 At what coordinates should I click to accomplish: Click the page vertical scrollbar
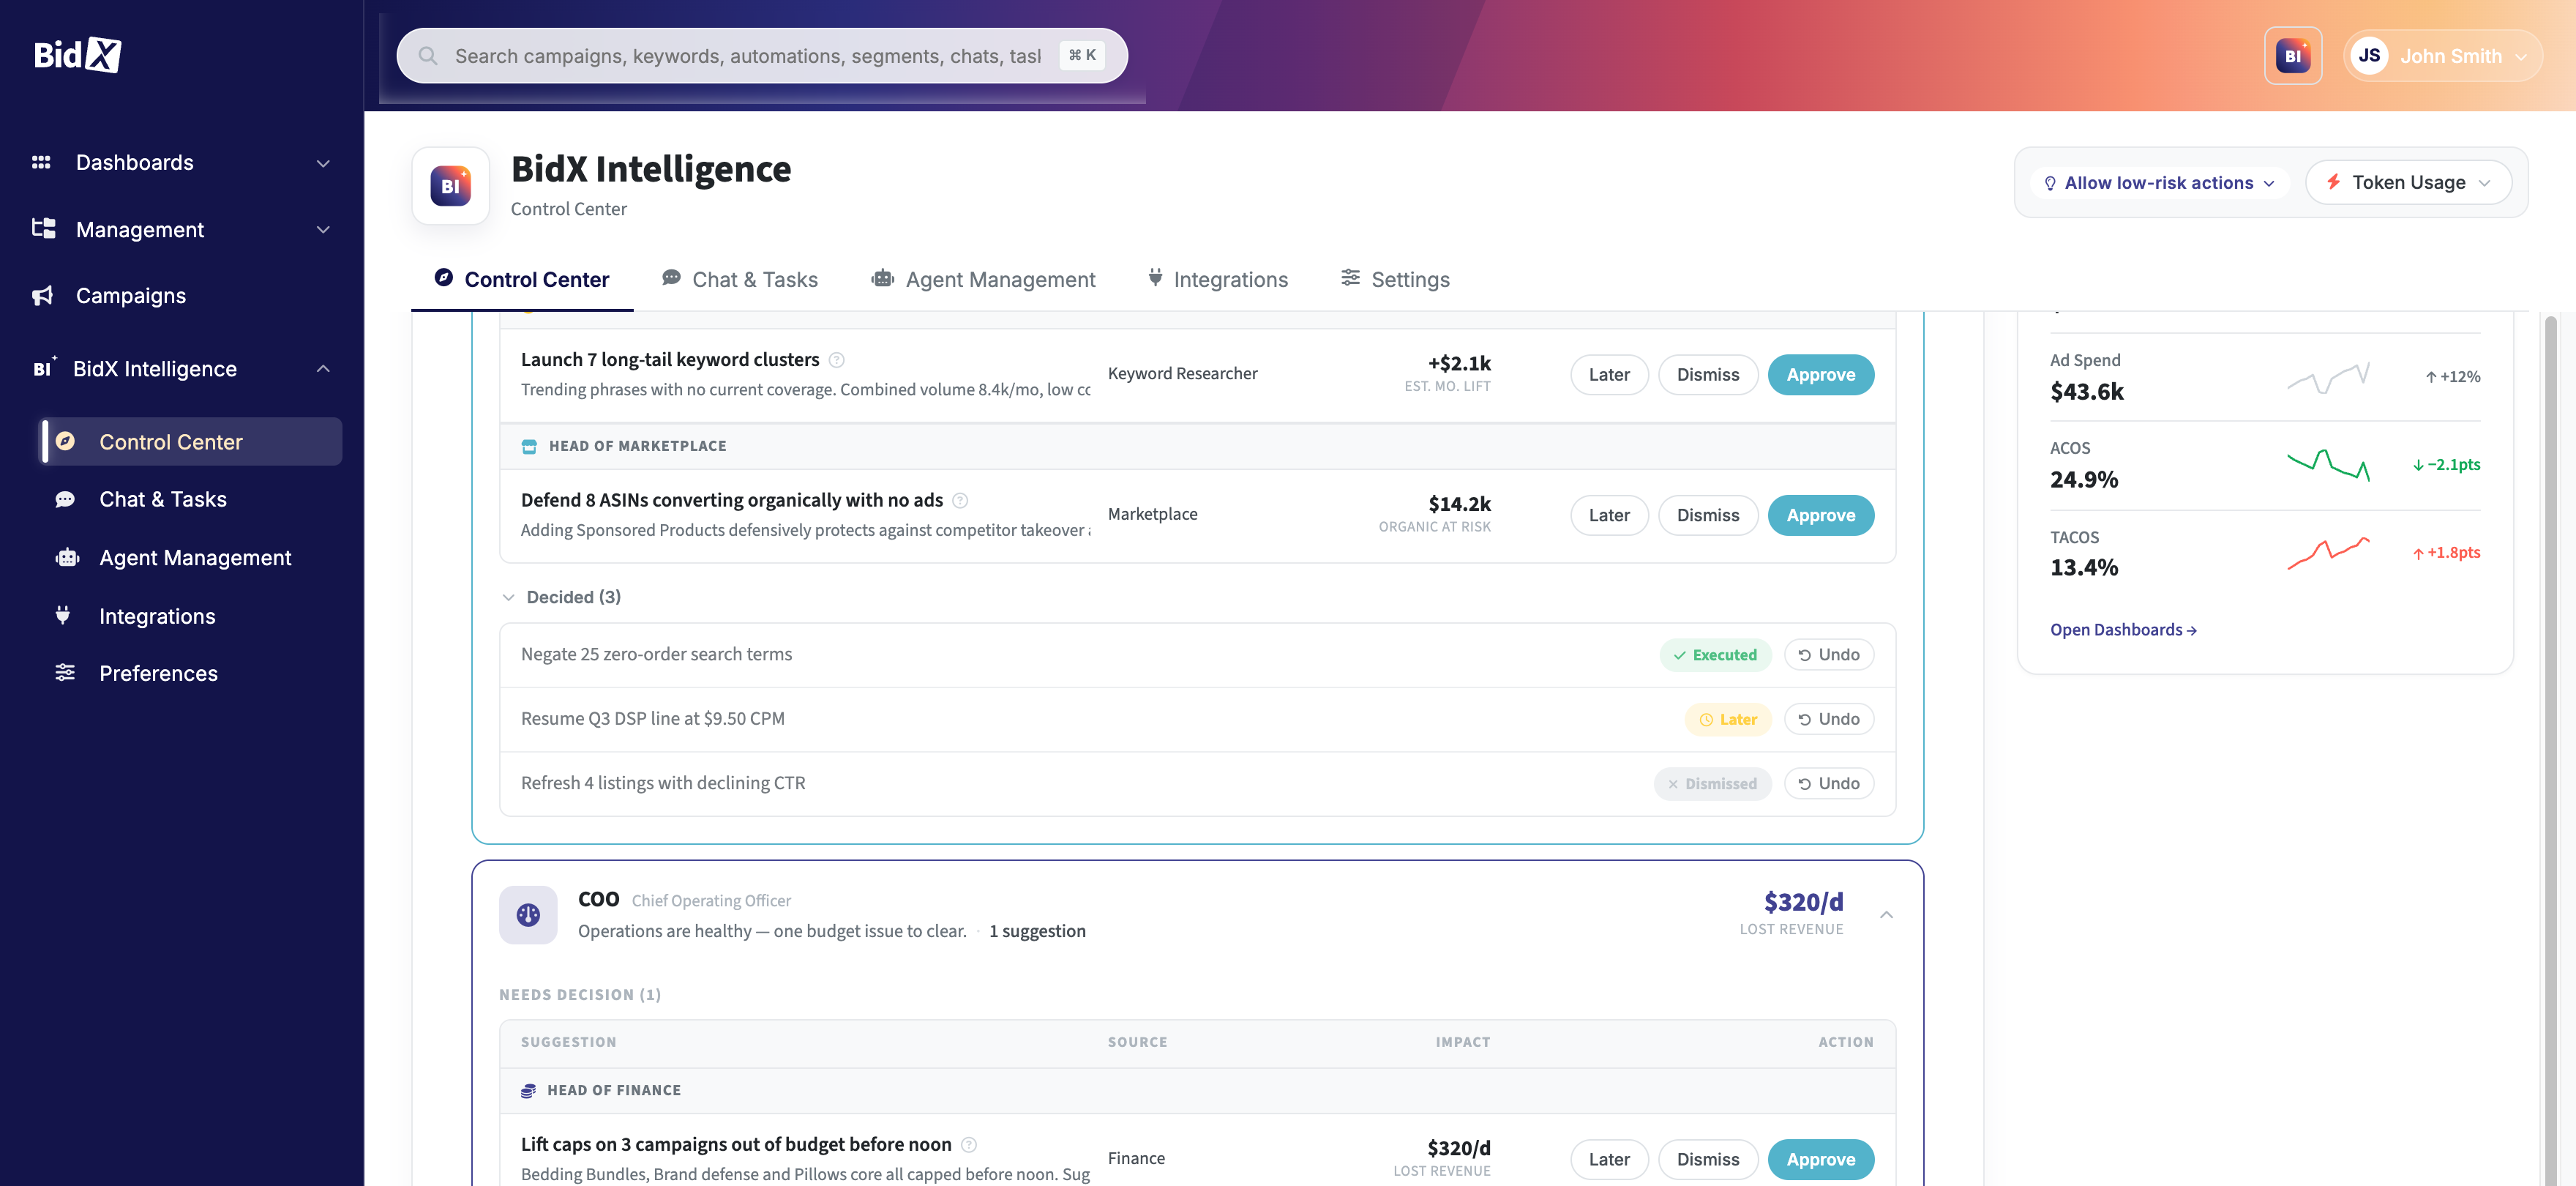[2550, 748]
